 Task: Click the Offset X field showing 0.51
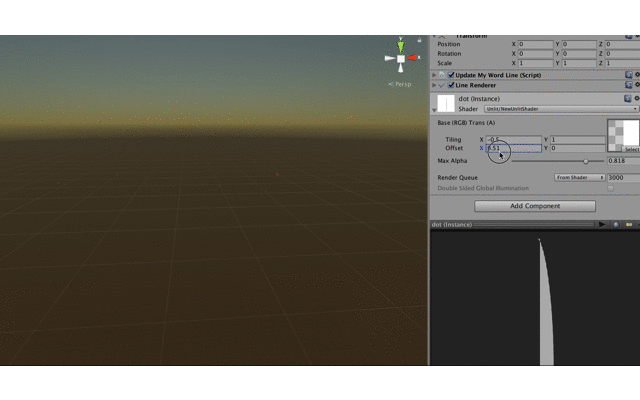[513, 148]
